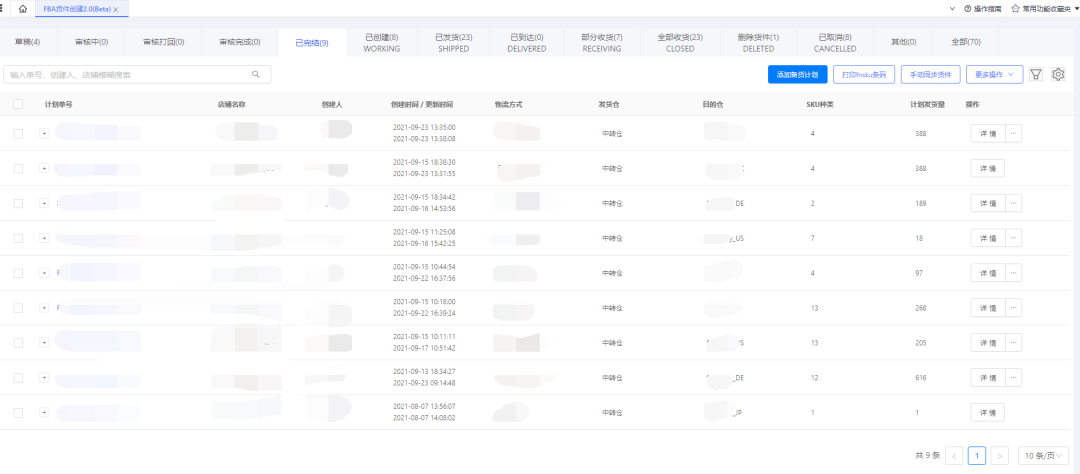The width and height of the screenshot is (1080, 474).
Task: Switch to the 草稿(4) tab
Action: pyautogui.click(x=28, y=42)
